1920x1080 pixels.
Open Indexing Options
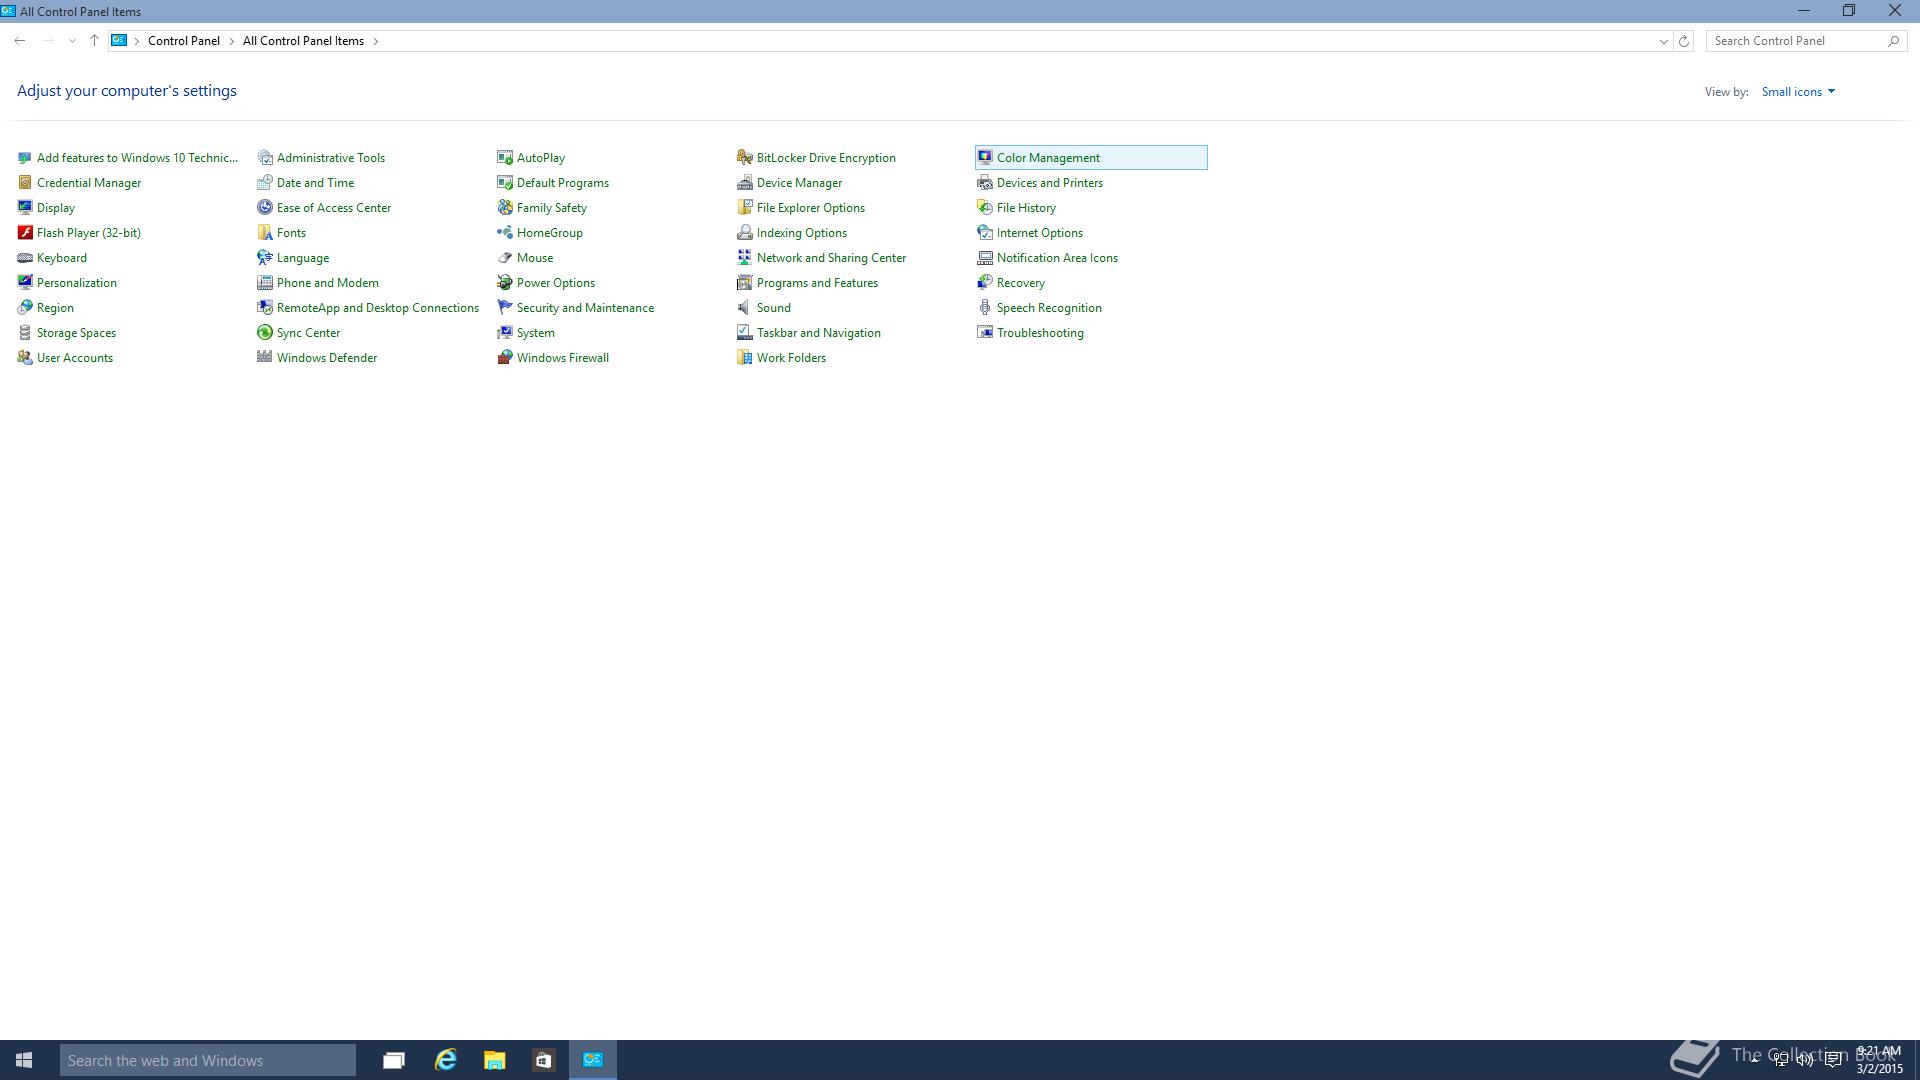coord(802,233)
